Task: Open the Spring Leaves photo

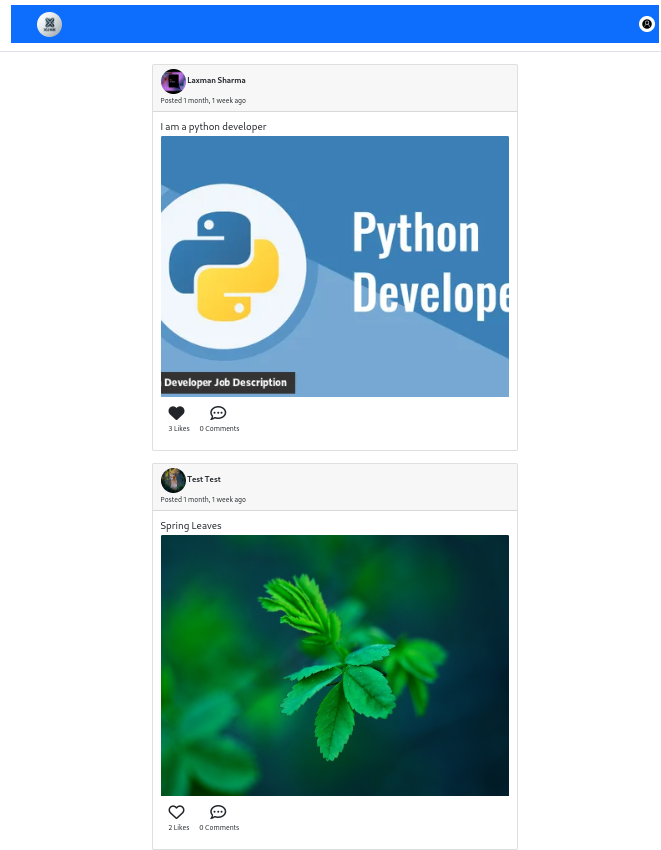Action: 334,665
